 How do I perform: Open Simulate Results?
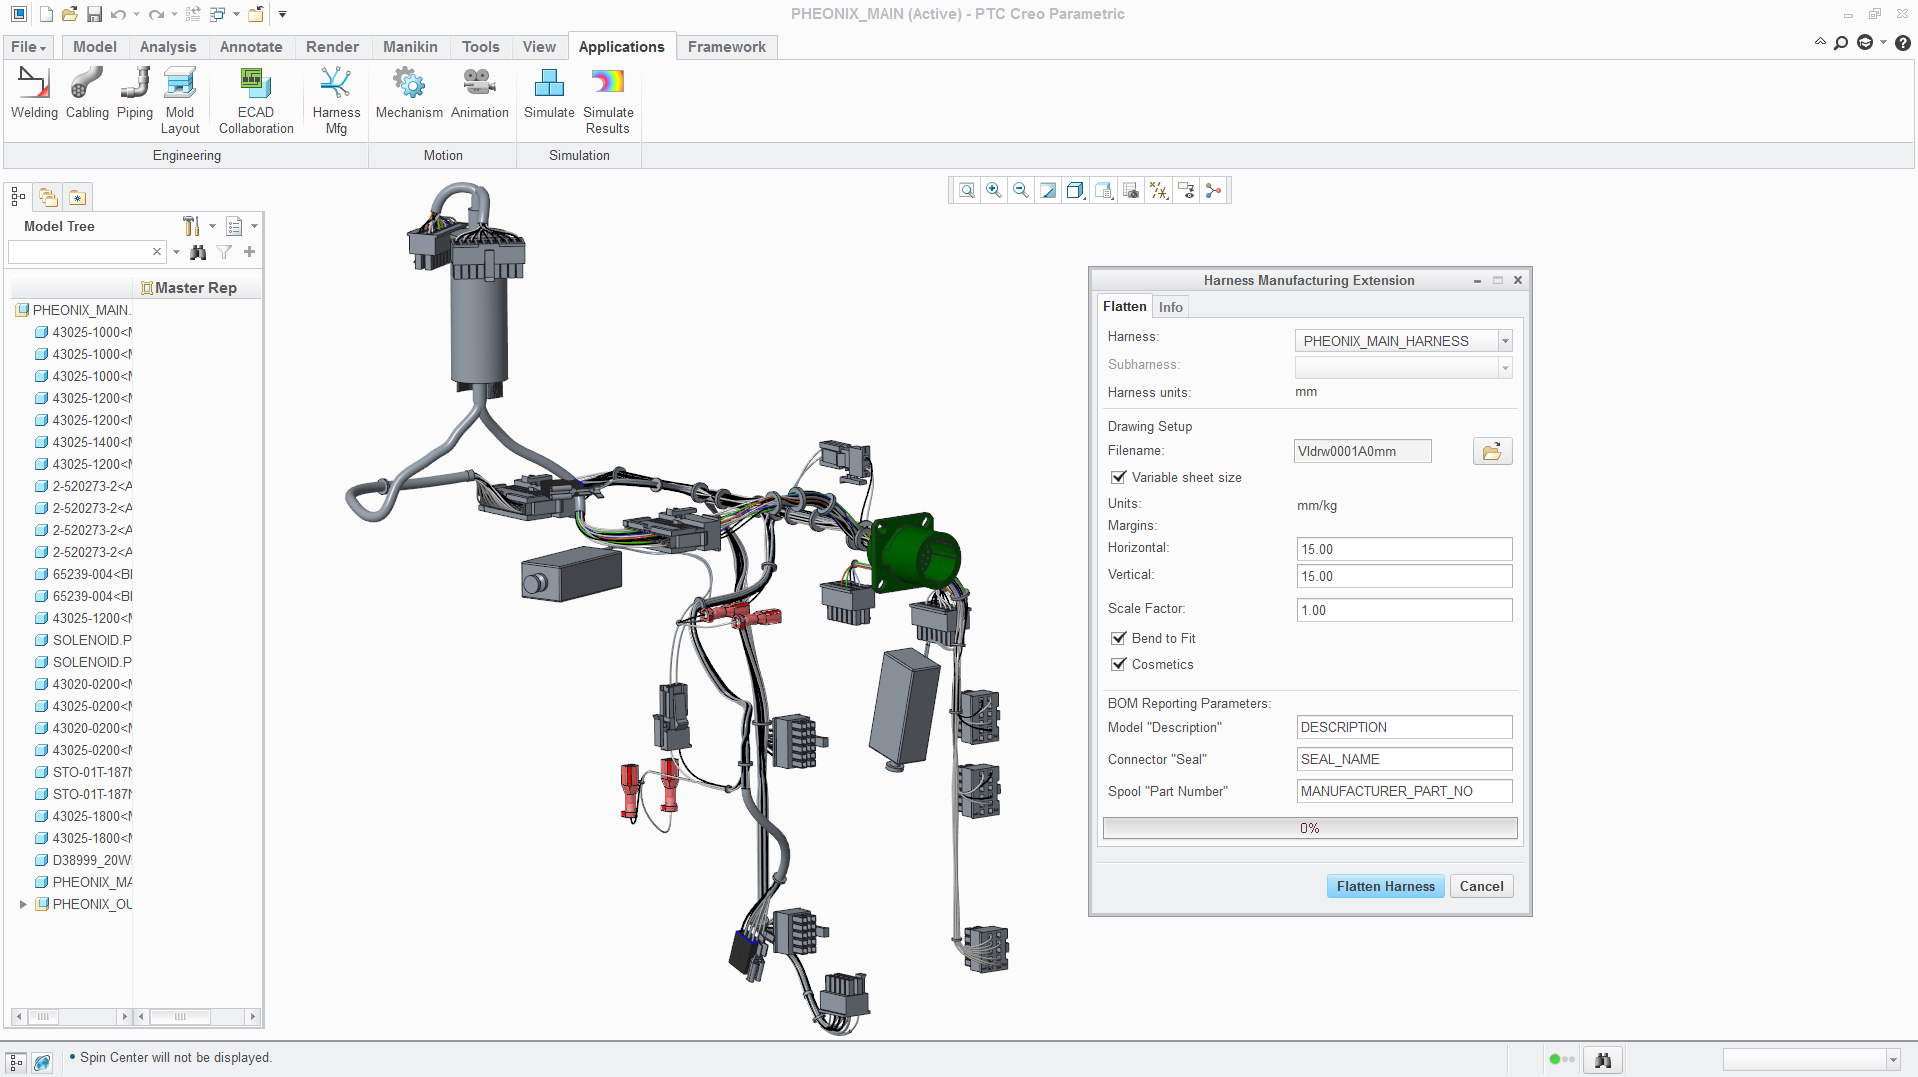pos(608,101)
